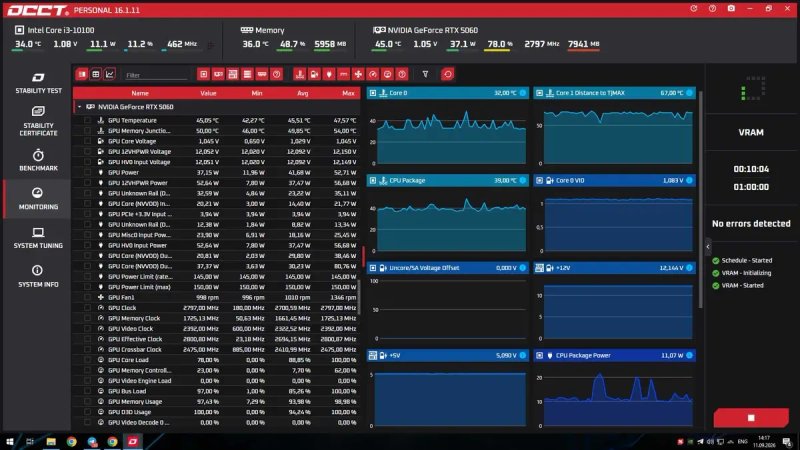This screenshot has height=450, width=800.
Task: Stop the running VRAM test
Action: click(751, 418)
